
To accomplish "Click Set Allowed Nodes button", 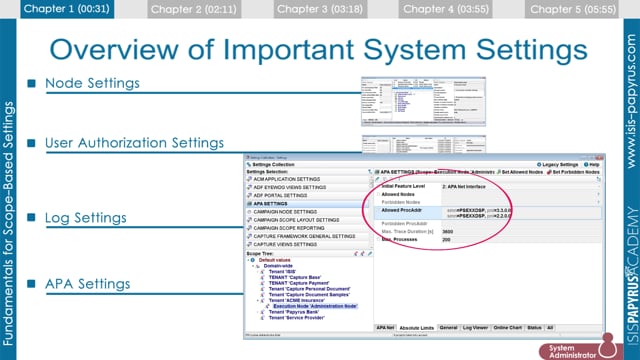I will (x=520, y=172).
